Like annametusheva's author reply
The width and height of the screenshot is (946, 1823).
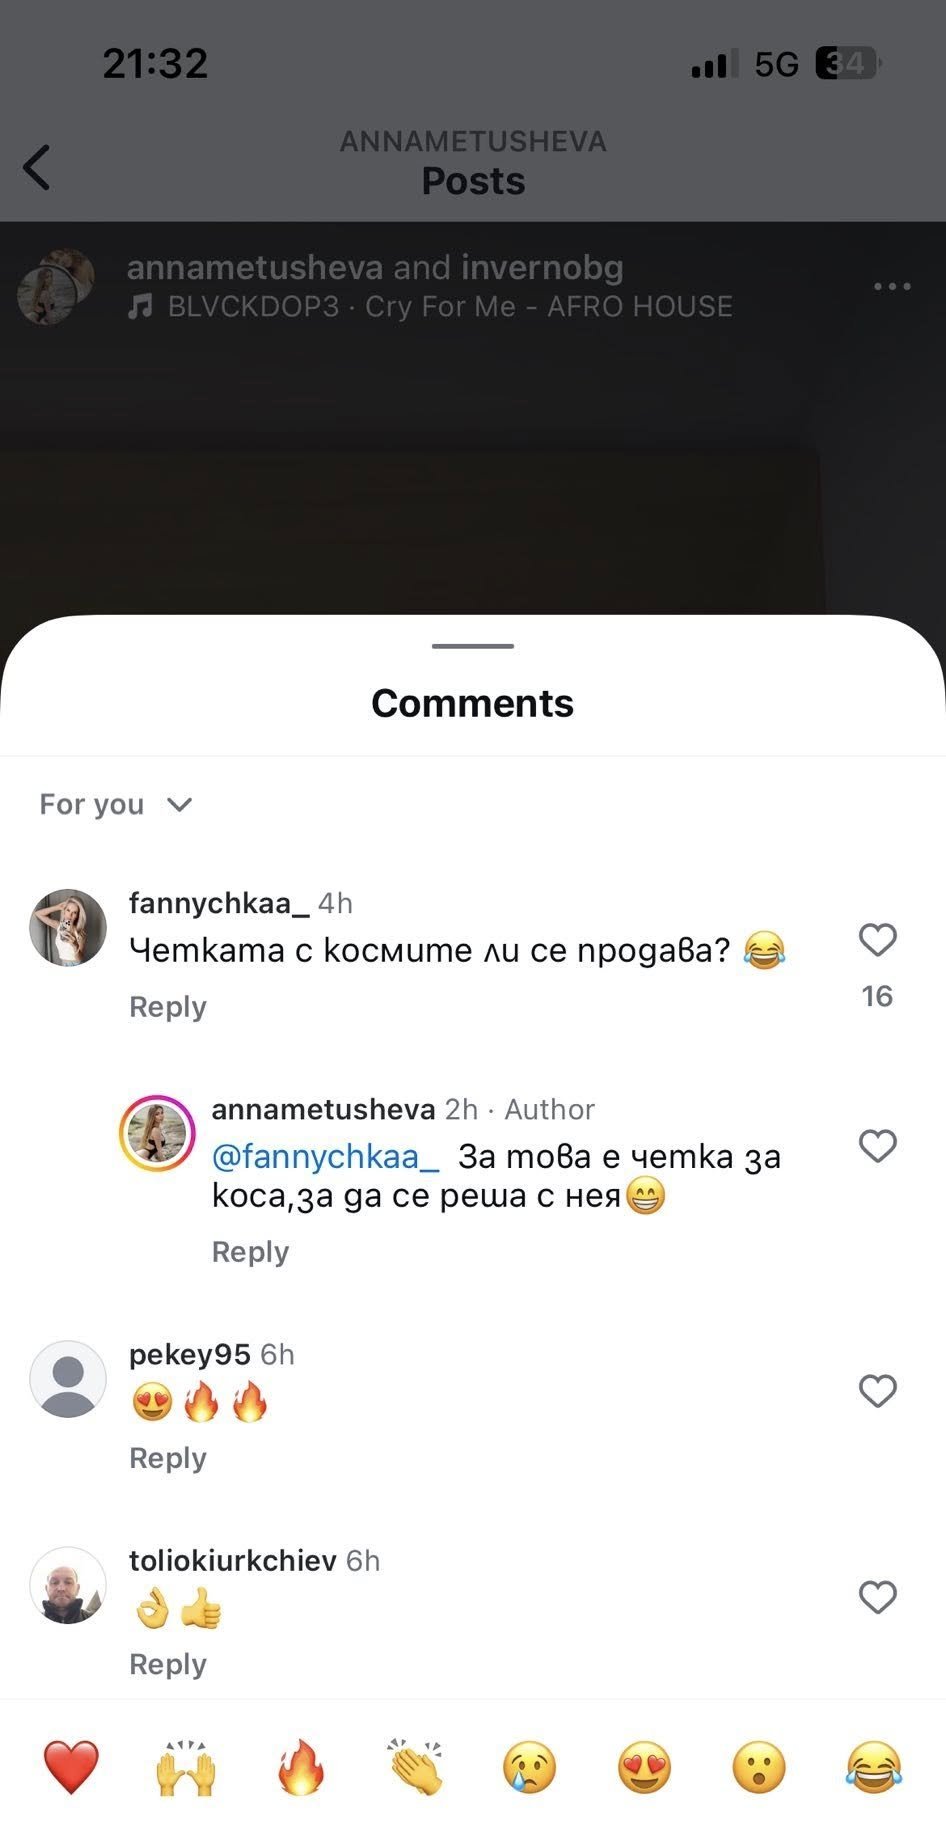pyautogui.click(x=877, y=1146)
